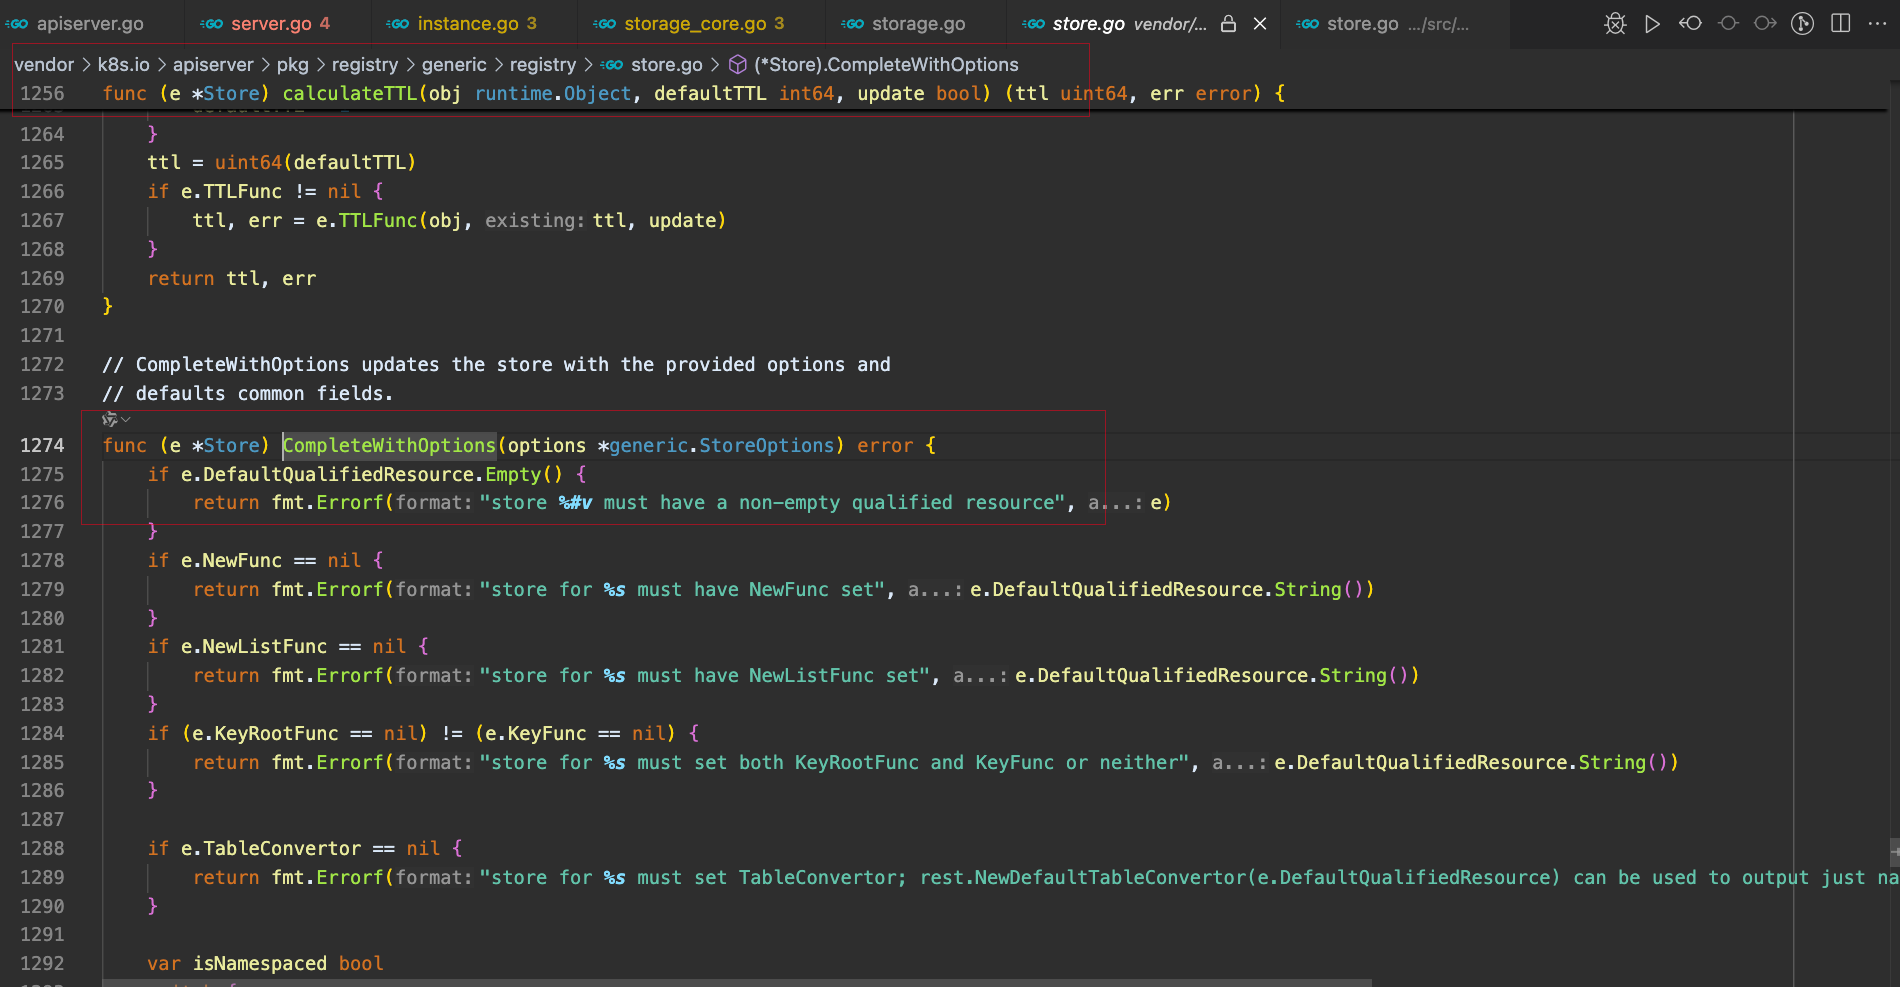The height and width of the screenshot is (987, 1900).
Task: Click uint64(defaultTTL) on line 1265
Action: click(315, 162)
